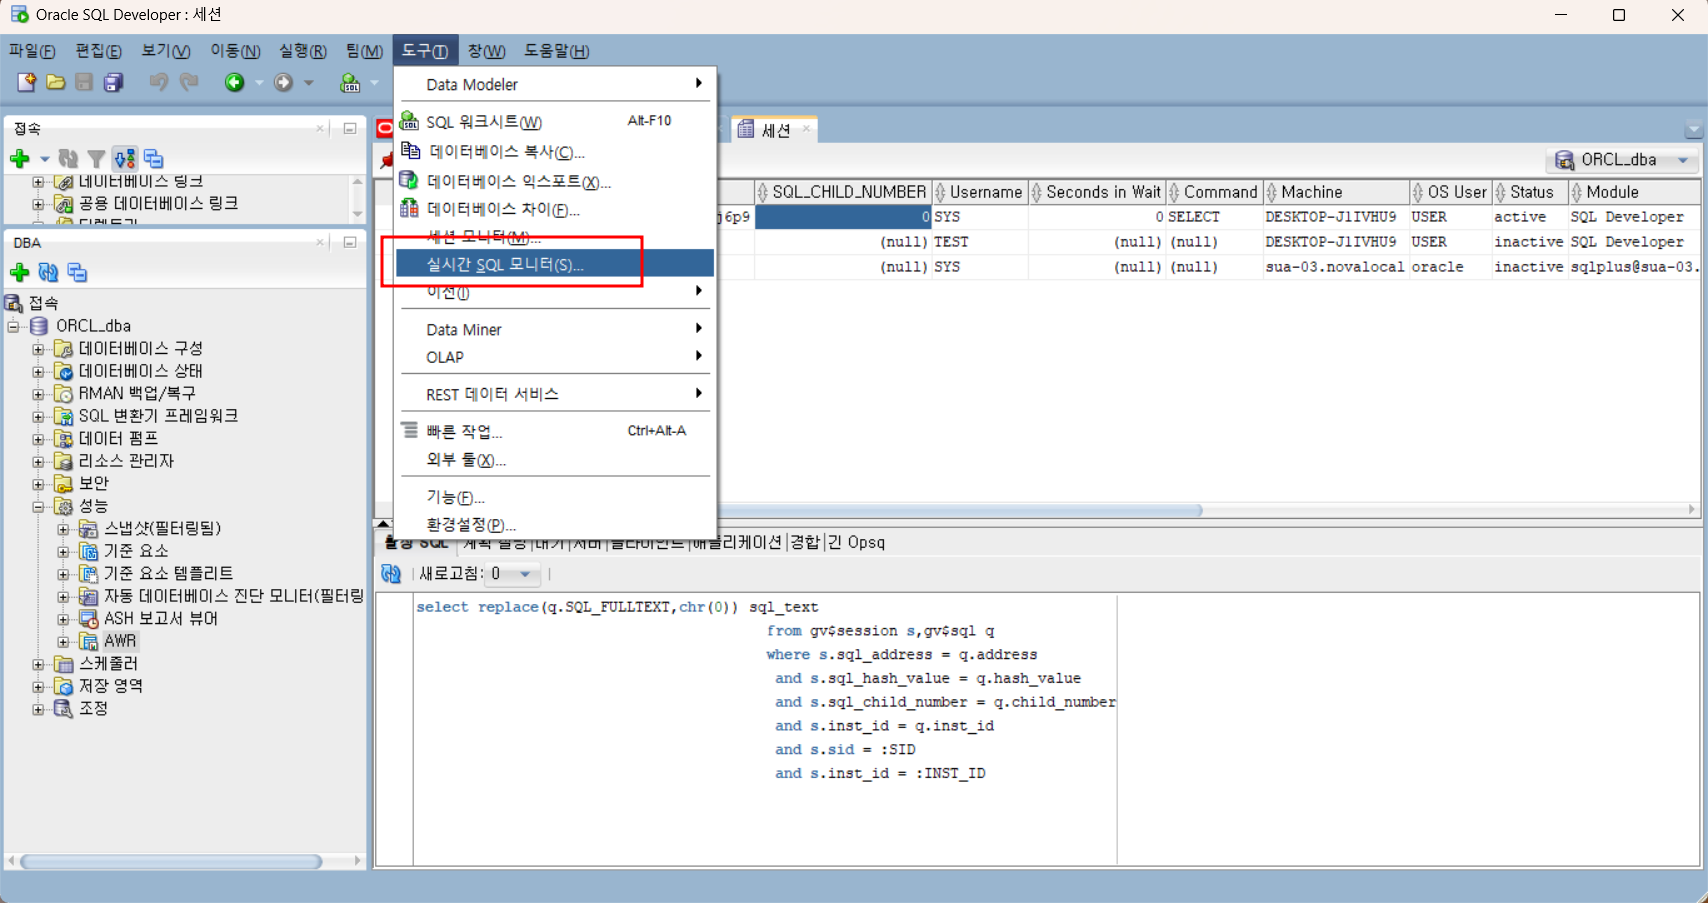This screenshot has width=1708, height=903.
Task: Minimize the 접속 panel
Action: pos(350,129)
